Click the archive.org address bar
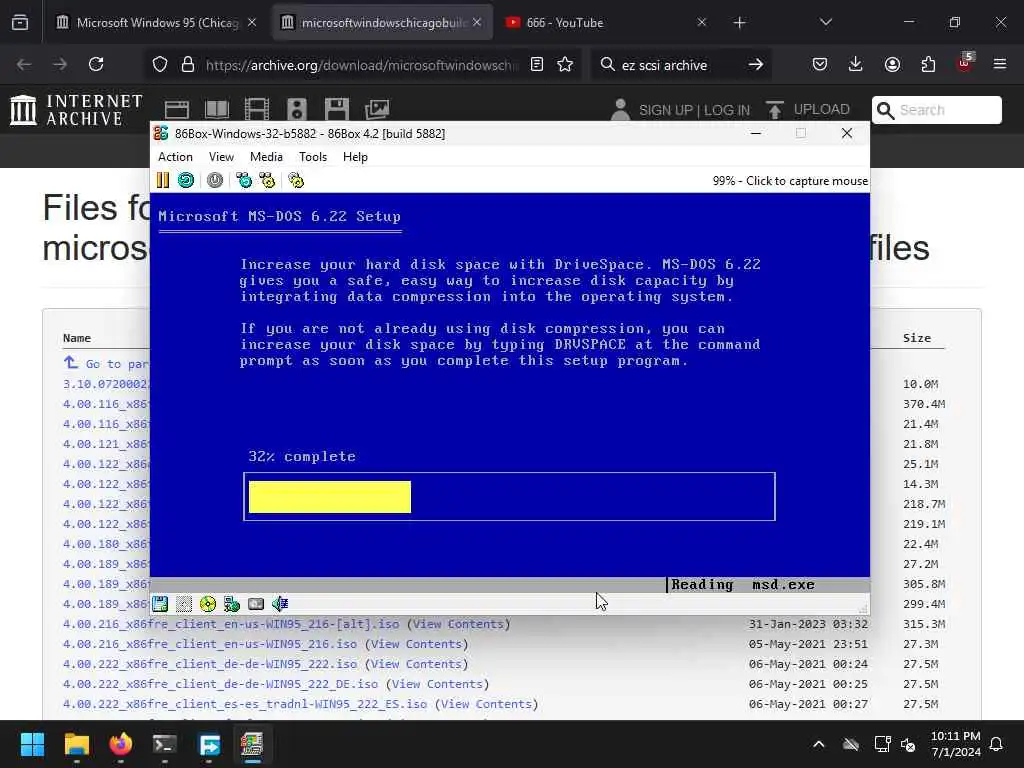Screen dimensions: 1024x768 361,65
